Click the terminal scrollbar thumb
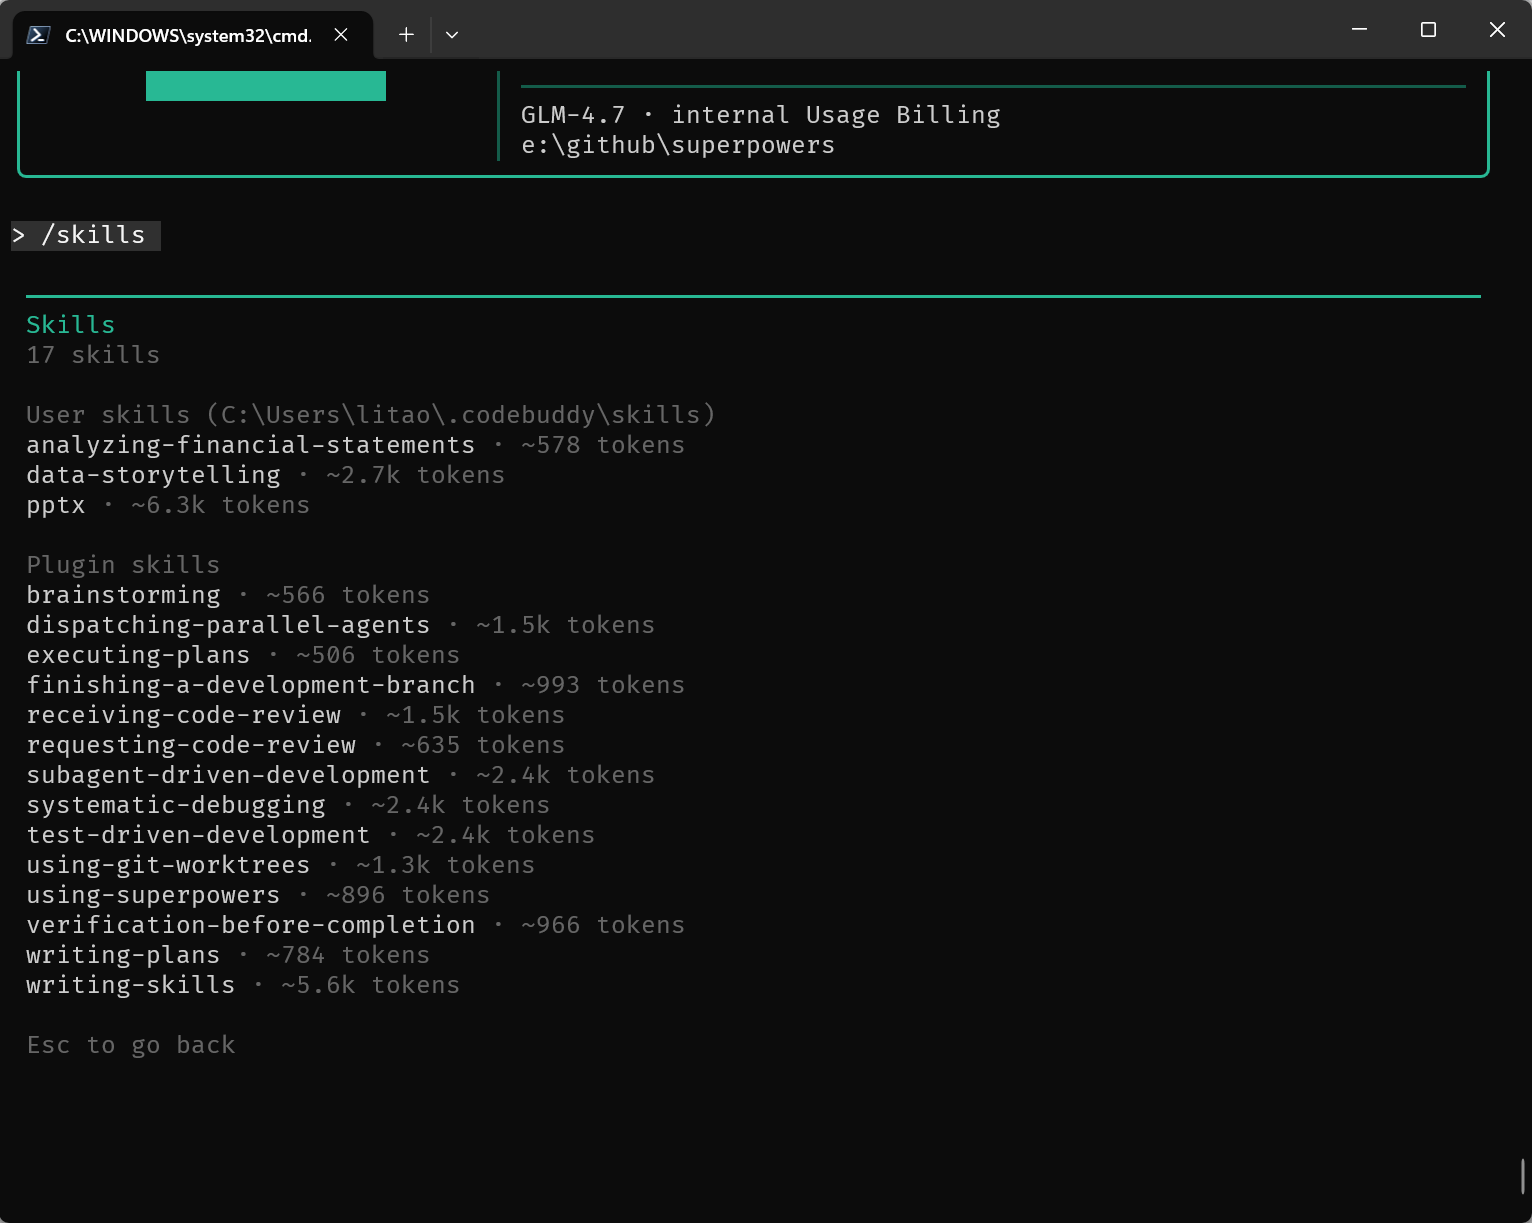Viewport: 1532px width, 1223px height. [x=1522, y=1176]
